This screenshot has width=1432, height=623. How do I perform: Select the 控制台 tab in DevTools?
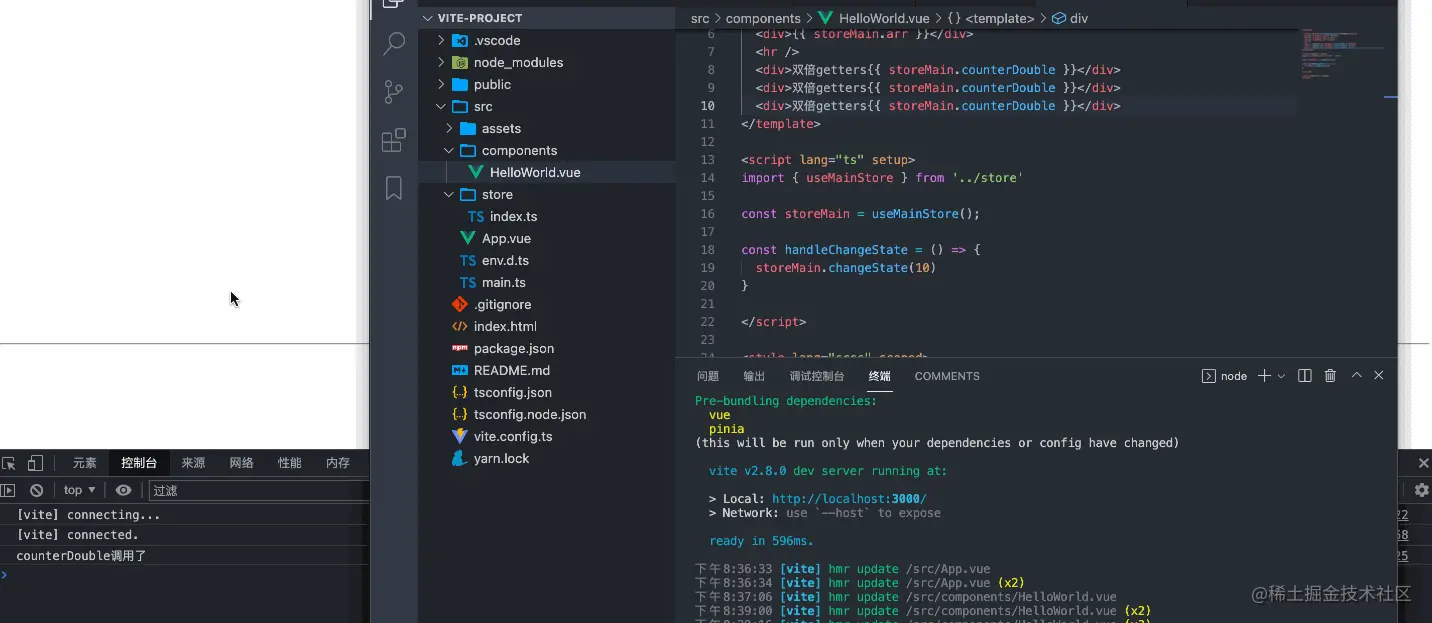coord(139,463)
